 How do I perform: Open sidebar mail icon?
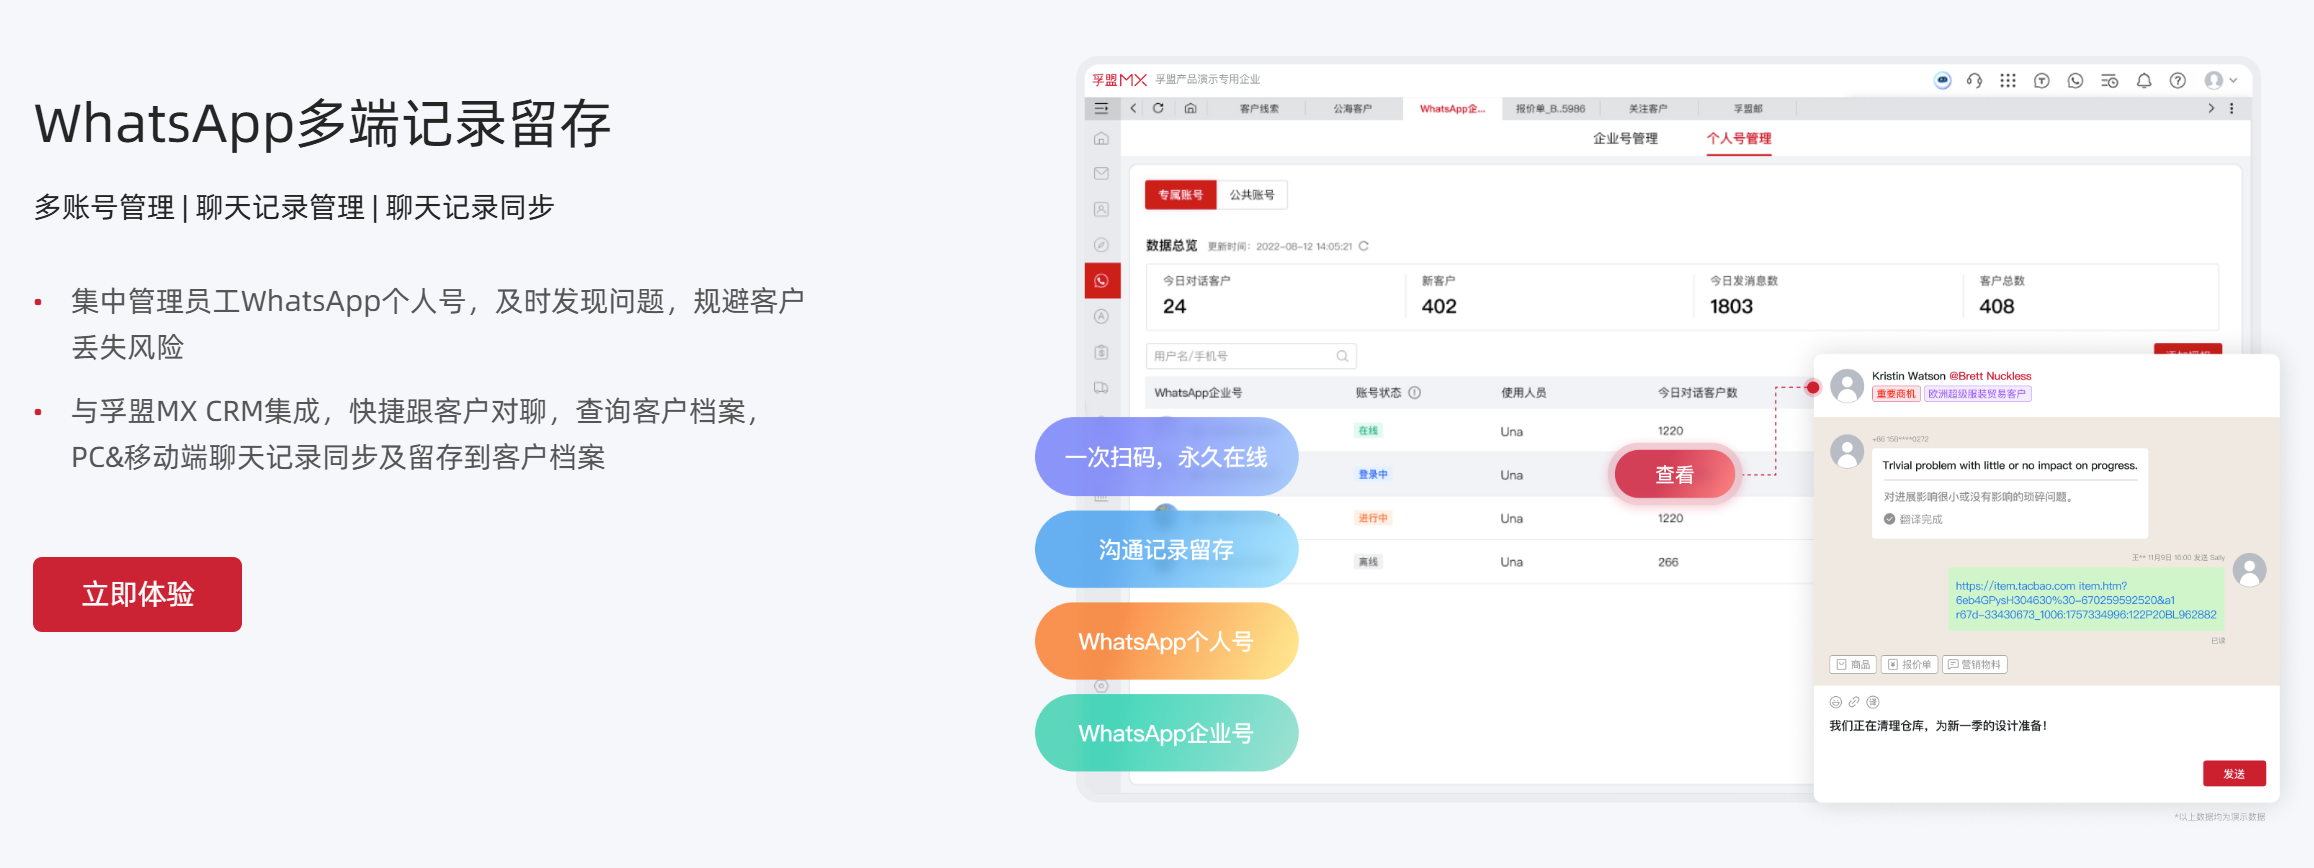(x=1101, y=173)
